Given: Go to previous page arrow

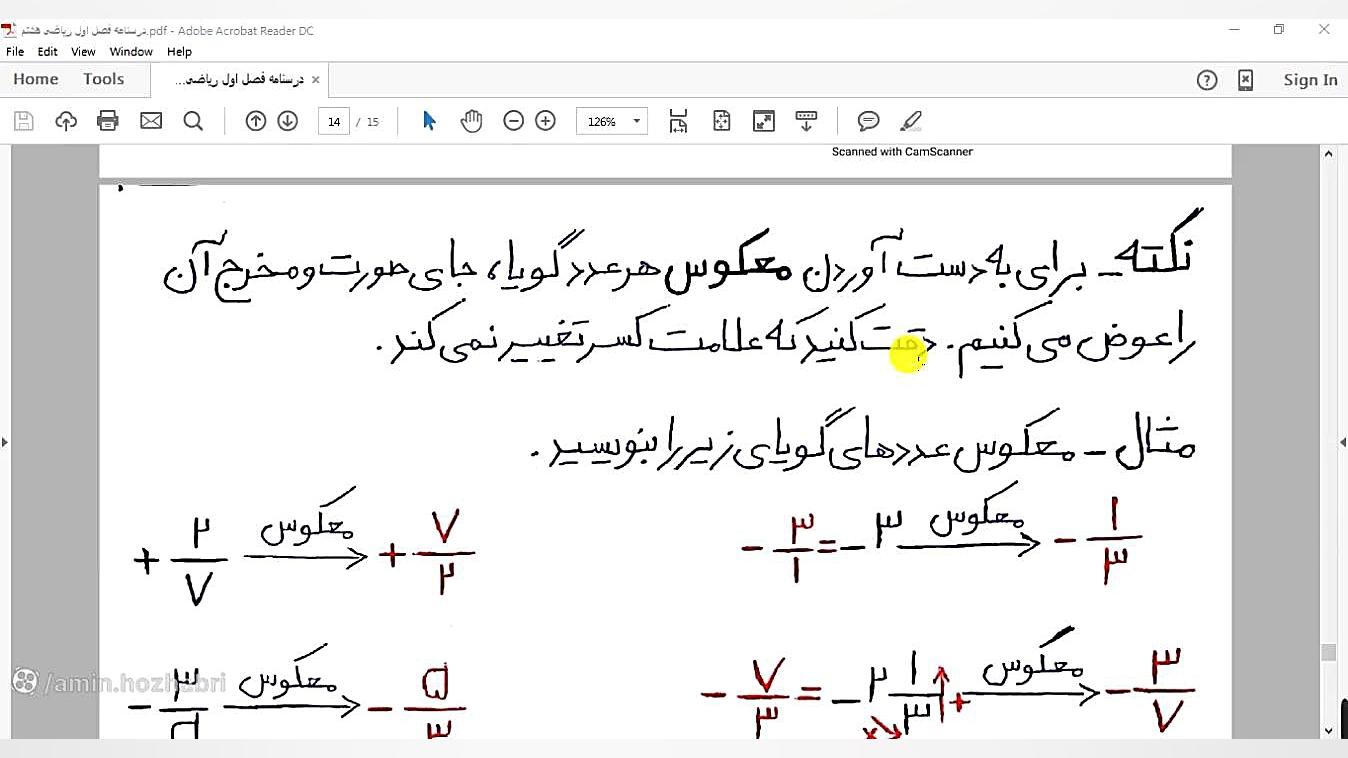Looking at the screenshot, I should click(256, 121).
